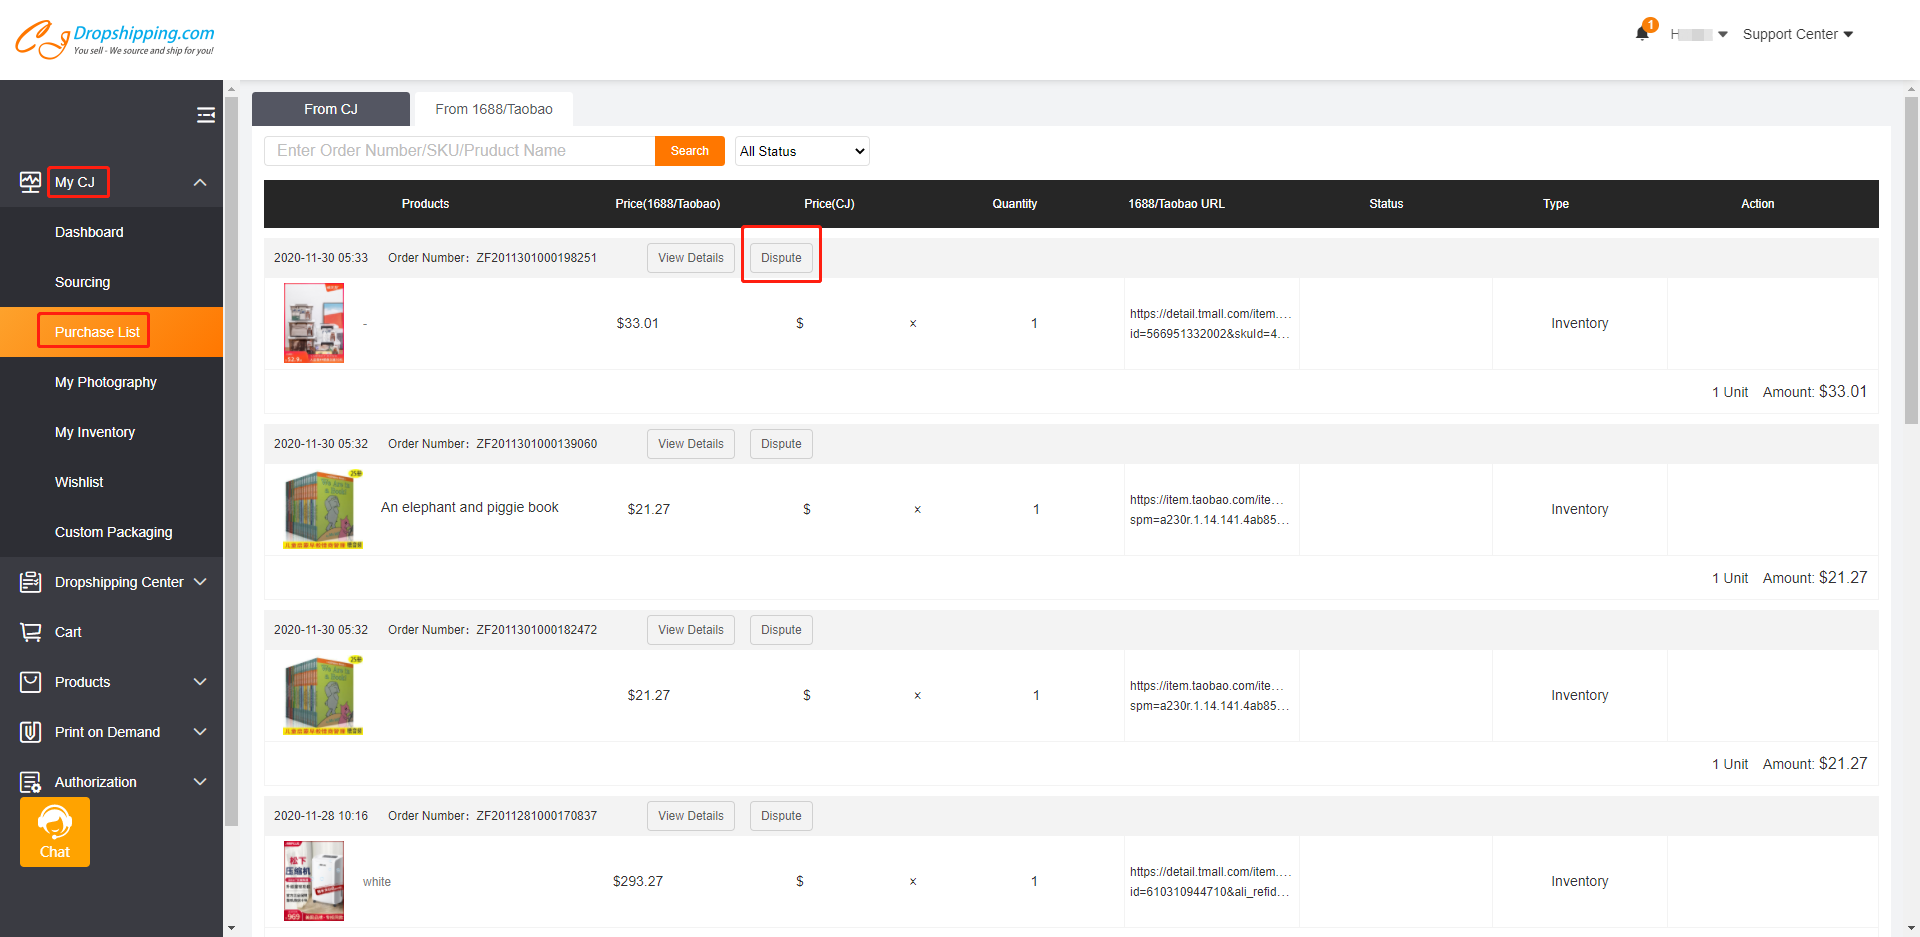Viewport: 1920px width, 937px height.
Task: Open the Chat support widget
Action: pyautogui.click(x=55, y=832)
